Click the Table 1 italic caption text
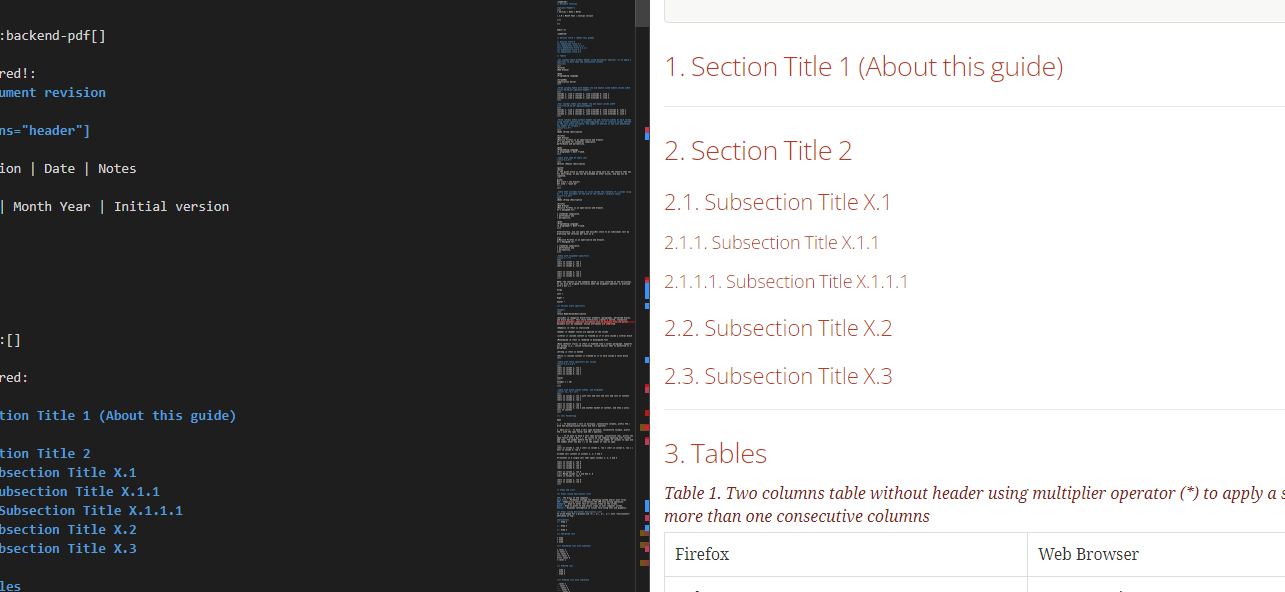This screenshot has height=592, width=1285. coord(900,493)
